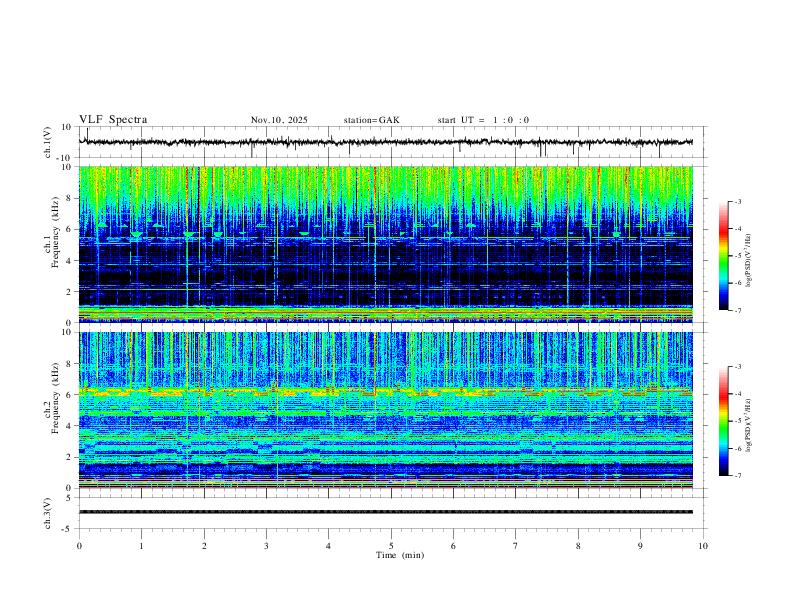Click the lower colorbar's log(PSD) label
Viewport: 792px width, 612px height.
click(748, 425)
